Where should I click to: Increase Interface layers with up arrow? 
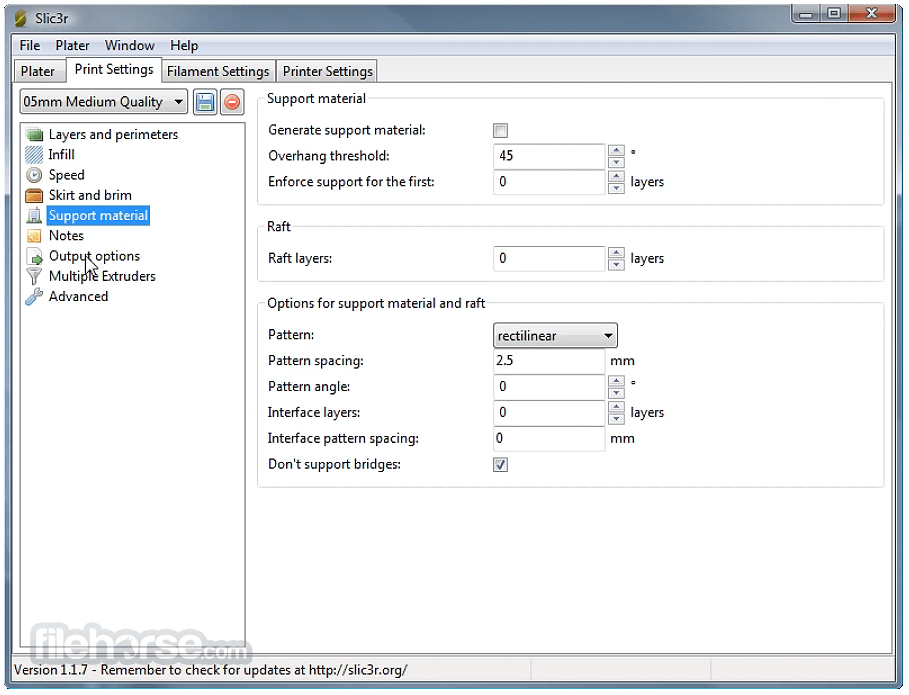(616, 407)
